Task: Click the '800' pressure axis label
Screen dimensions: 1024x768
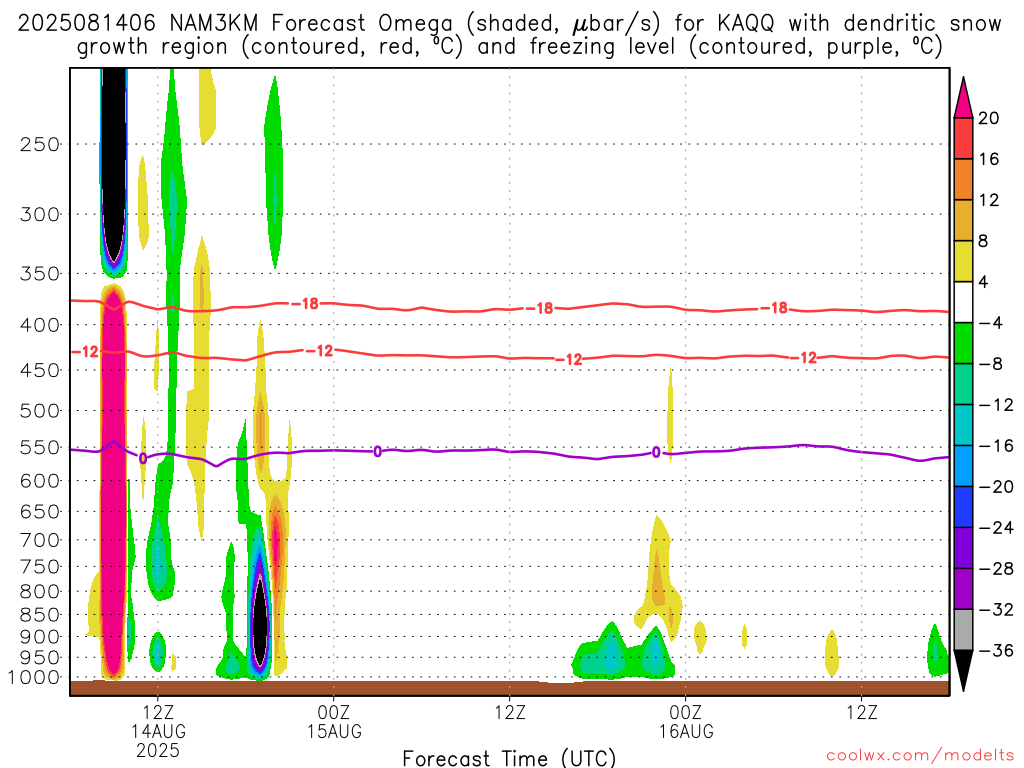Action: (x=40, y=592)
